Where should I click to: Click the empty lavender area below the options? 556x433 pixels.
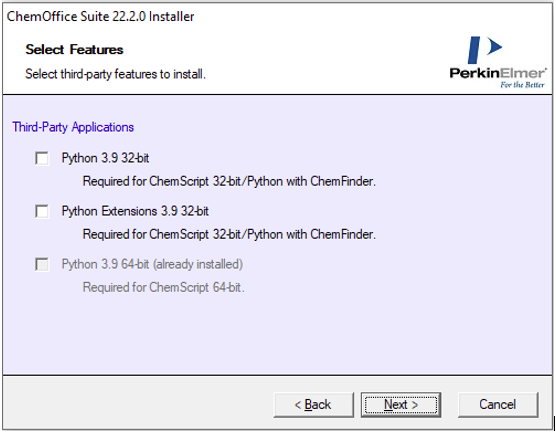[278, 335]
